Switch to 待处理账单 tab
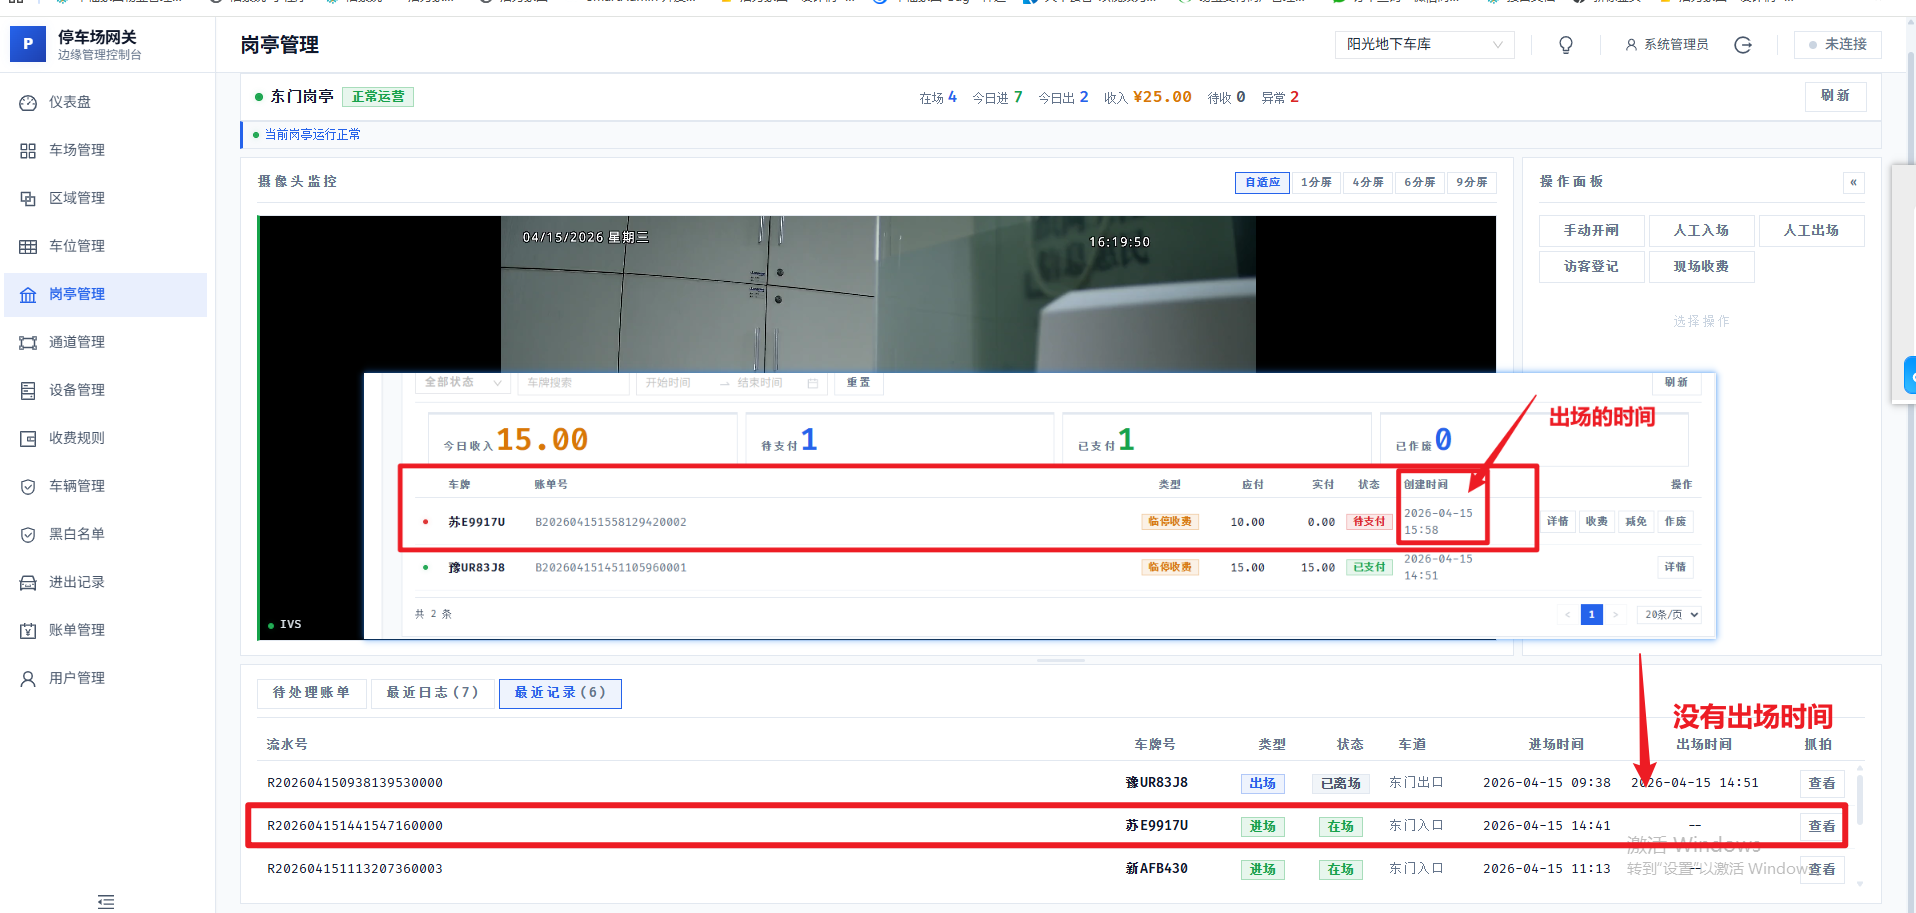 point(311,693)
